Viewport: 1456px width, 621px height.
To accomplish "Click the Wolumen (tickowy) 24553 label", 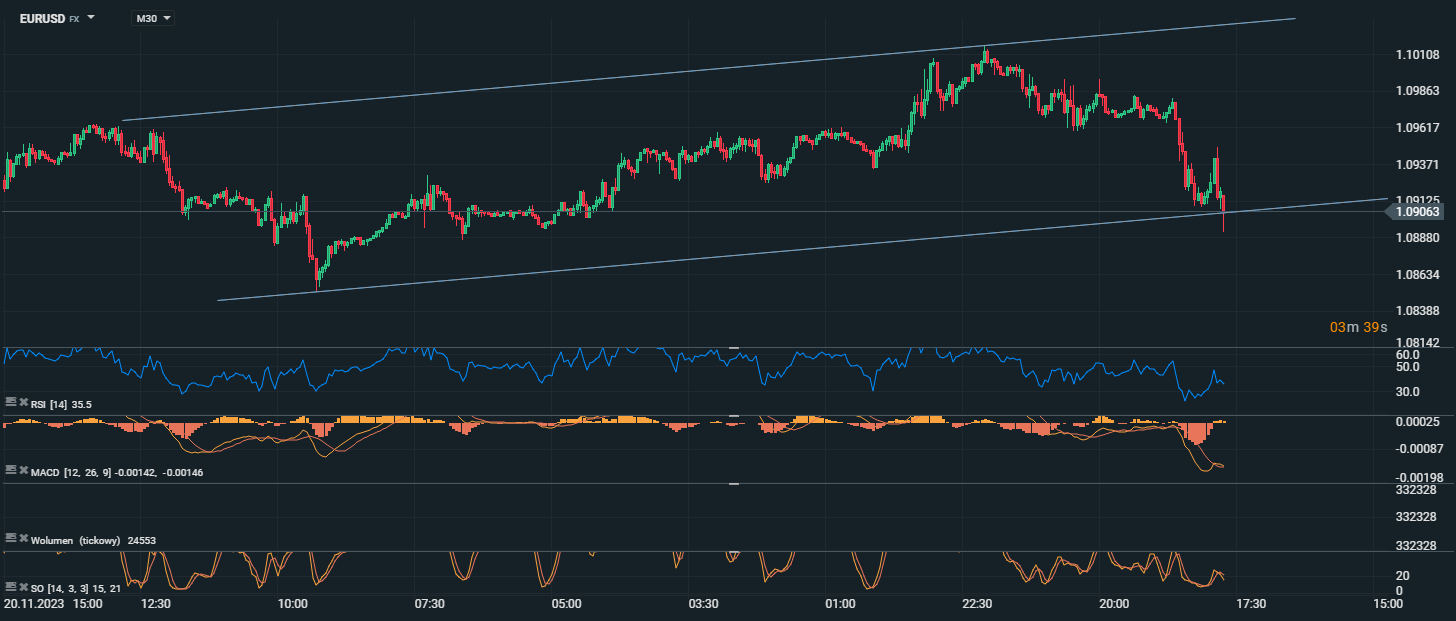I will [93, 540].
